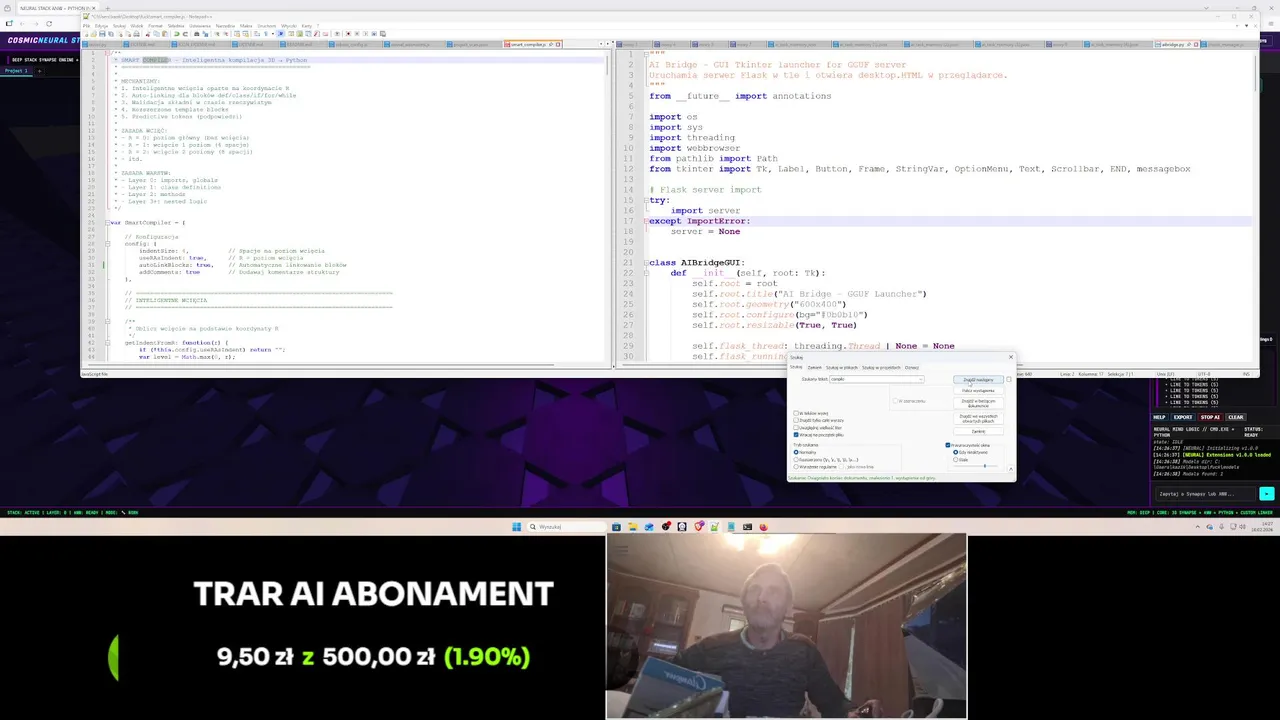
Task: Collapse the find dialog with the up-chevron button
Action: click(1011, 469)
